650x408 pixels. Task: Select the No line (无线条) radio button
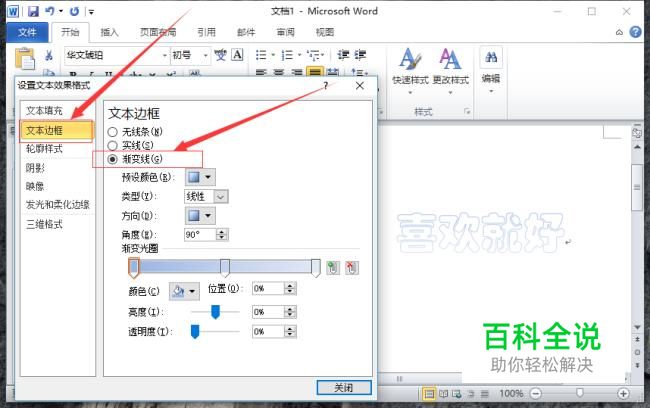coord(112,132)
